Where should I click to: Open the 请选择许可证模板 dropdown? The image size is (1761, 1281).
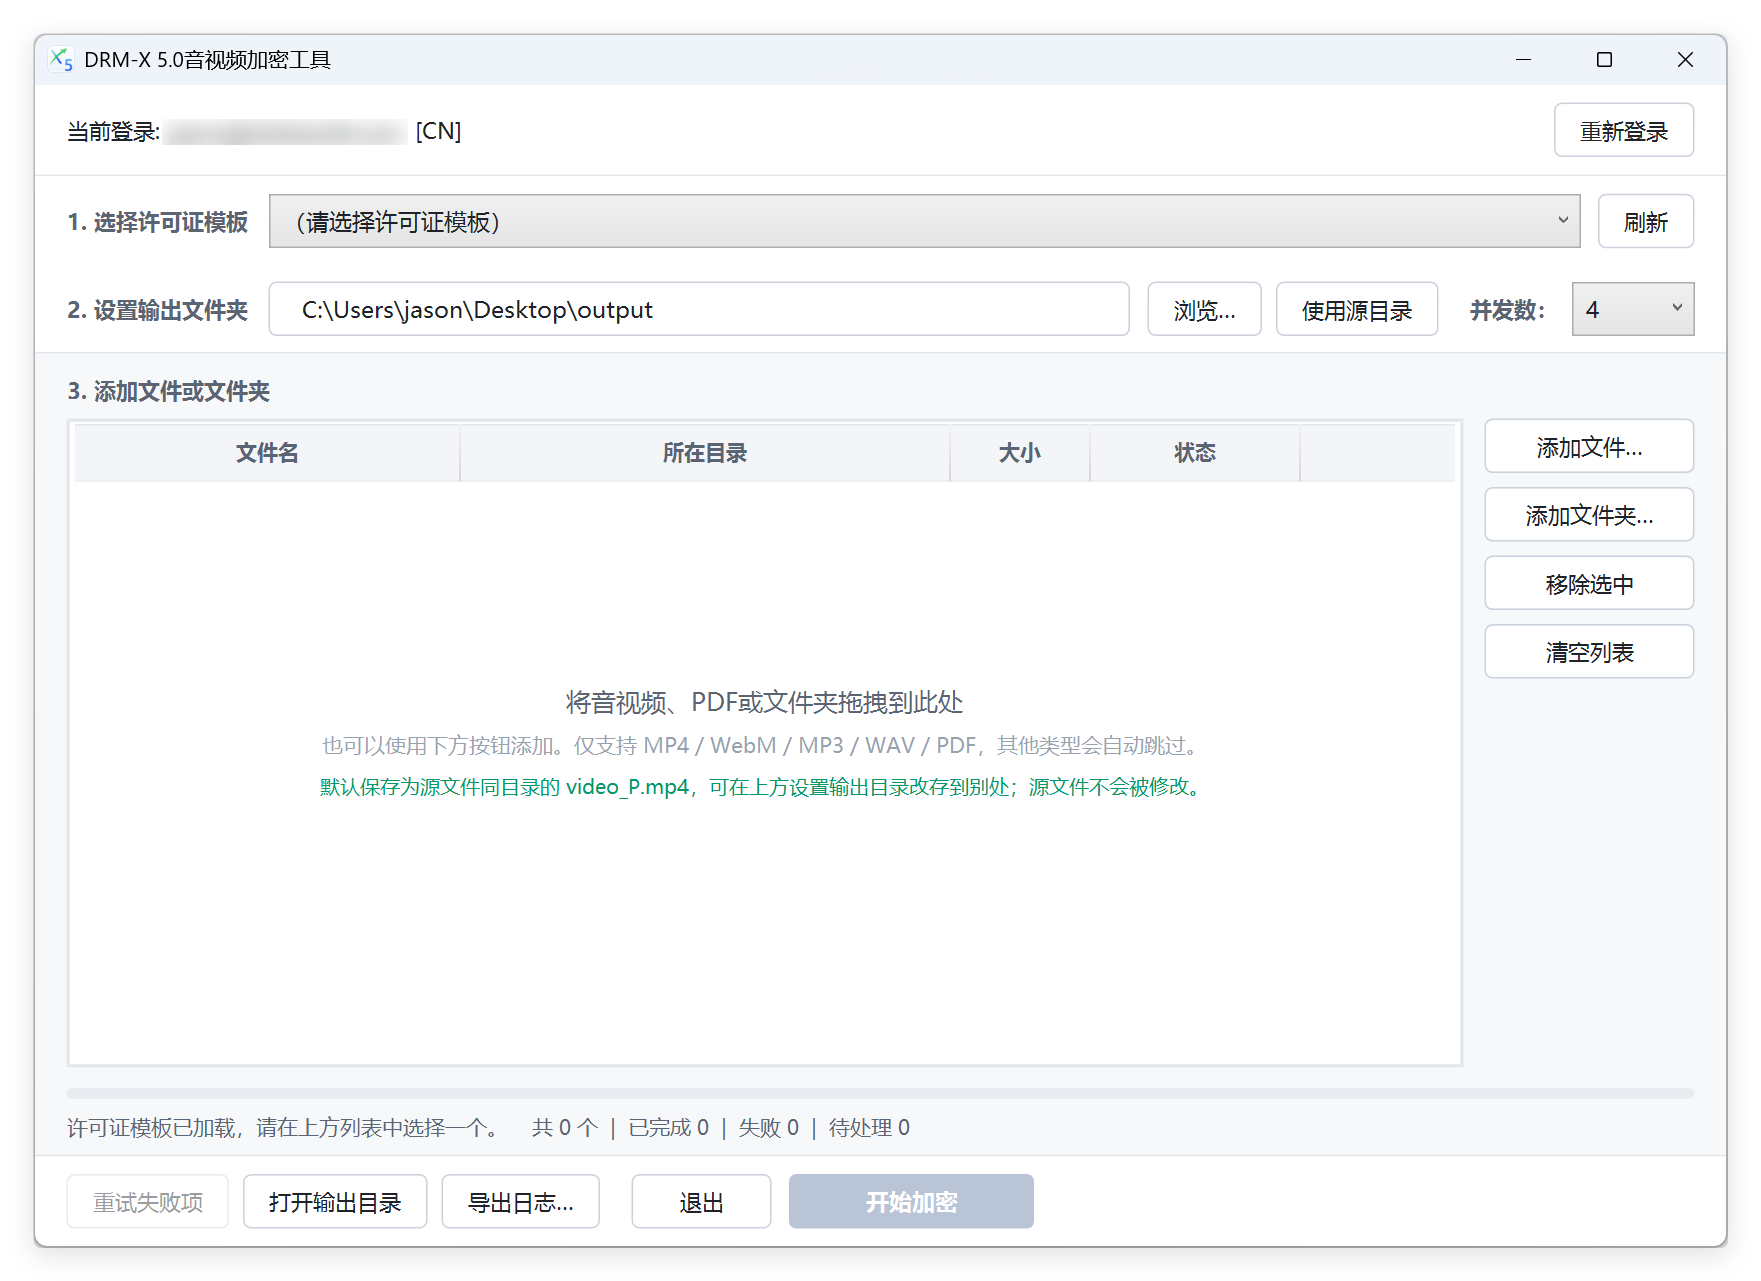point(924,221)
